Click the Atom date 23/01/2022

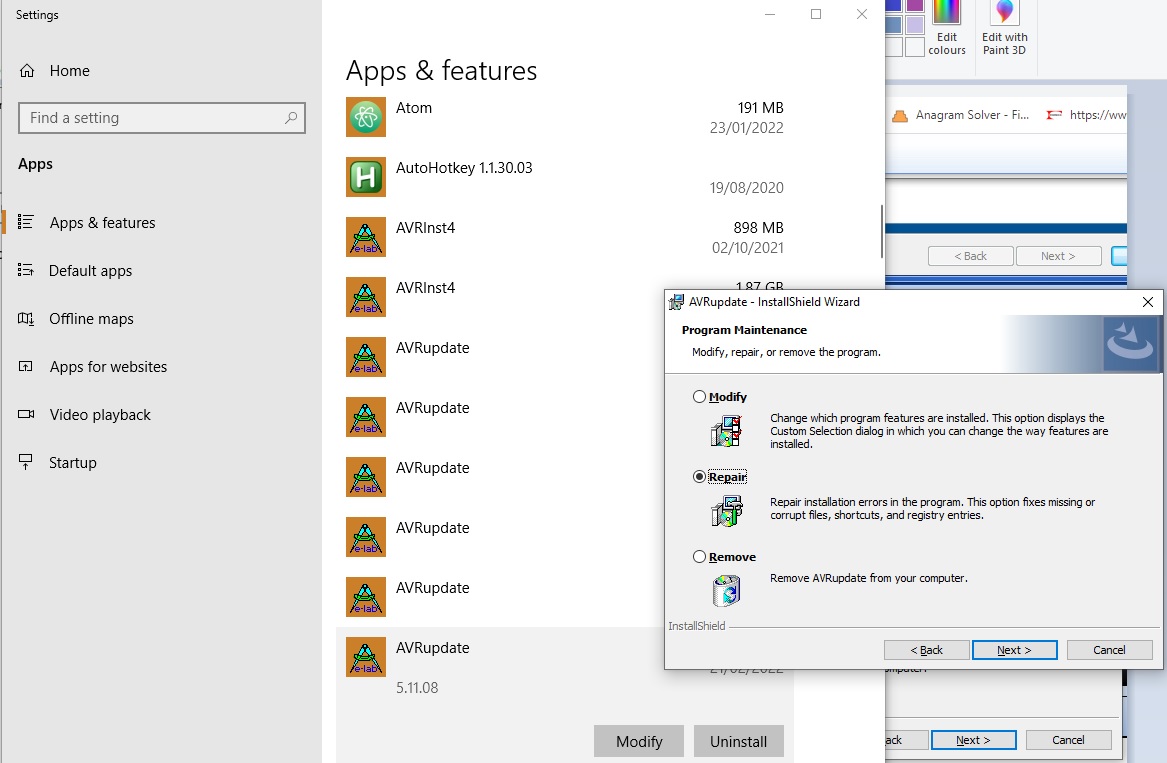(x=746, y=128)
